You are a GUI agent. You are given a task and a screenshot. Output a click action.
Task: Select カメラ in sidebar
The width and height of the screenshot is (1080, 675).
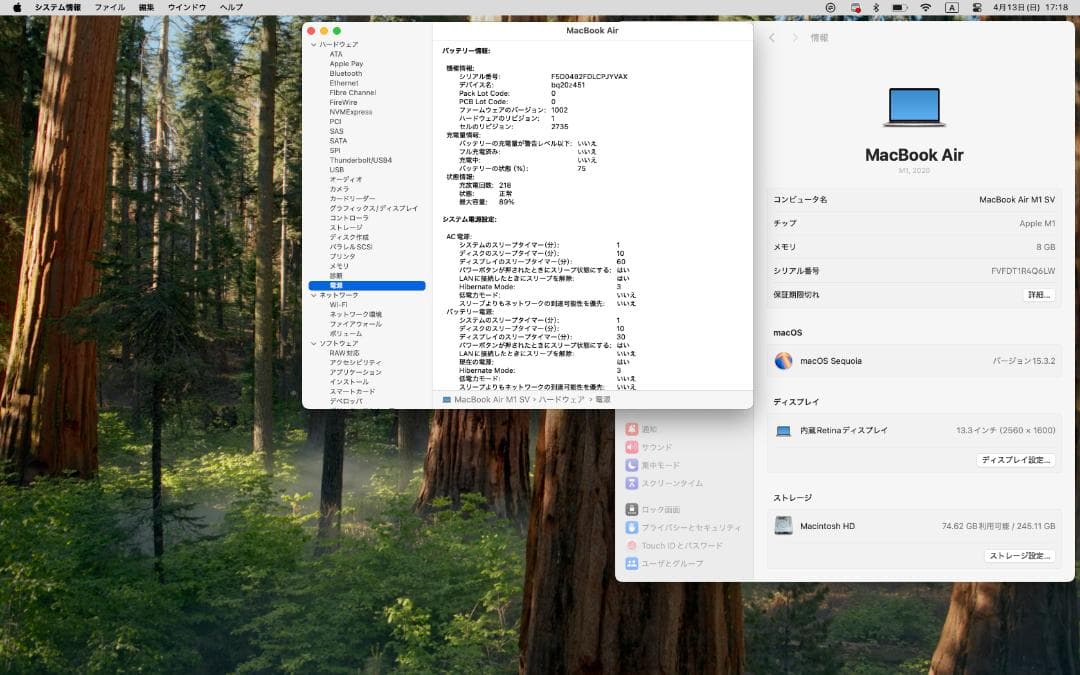coord(339,189)
